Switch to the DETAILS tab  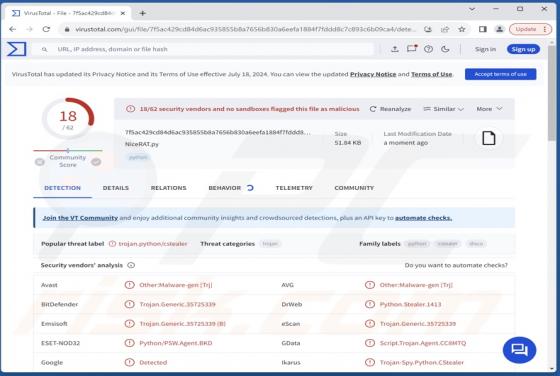click(x=116, y=188)
